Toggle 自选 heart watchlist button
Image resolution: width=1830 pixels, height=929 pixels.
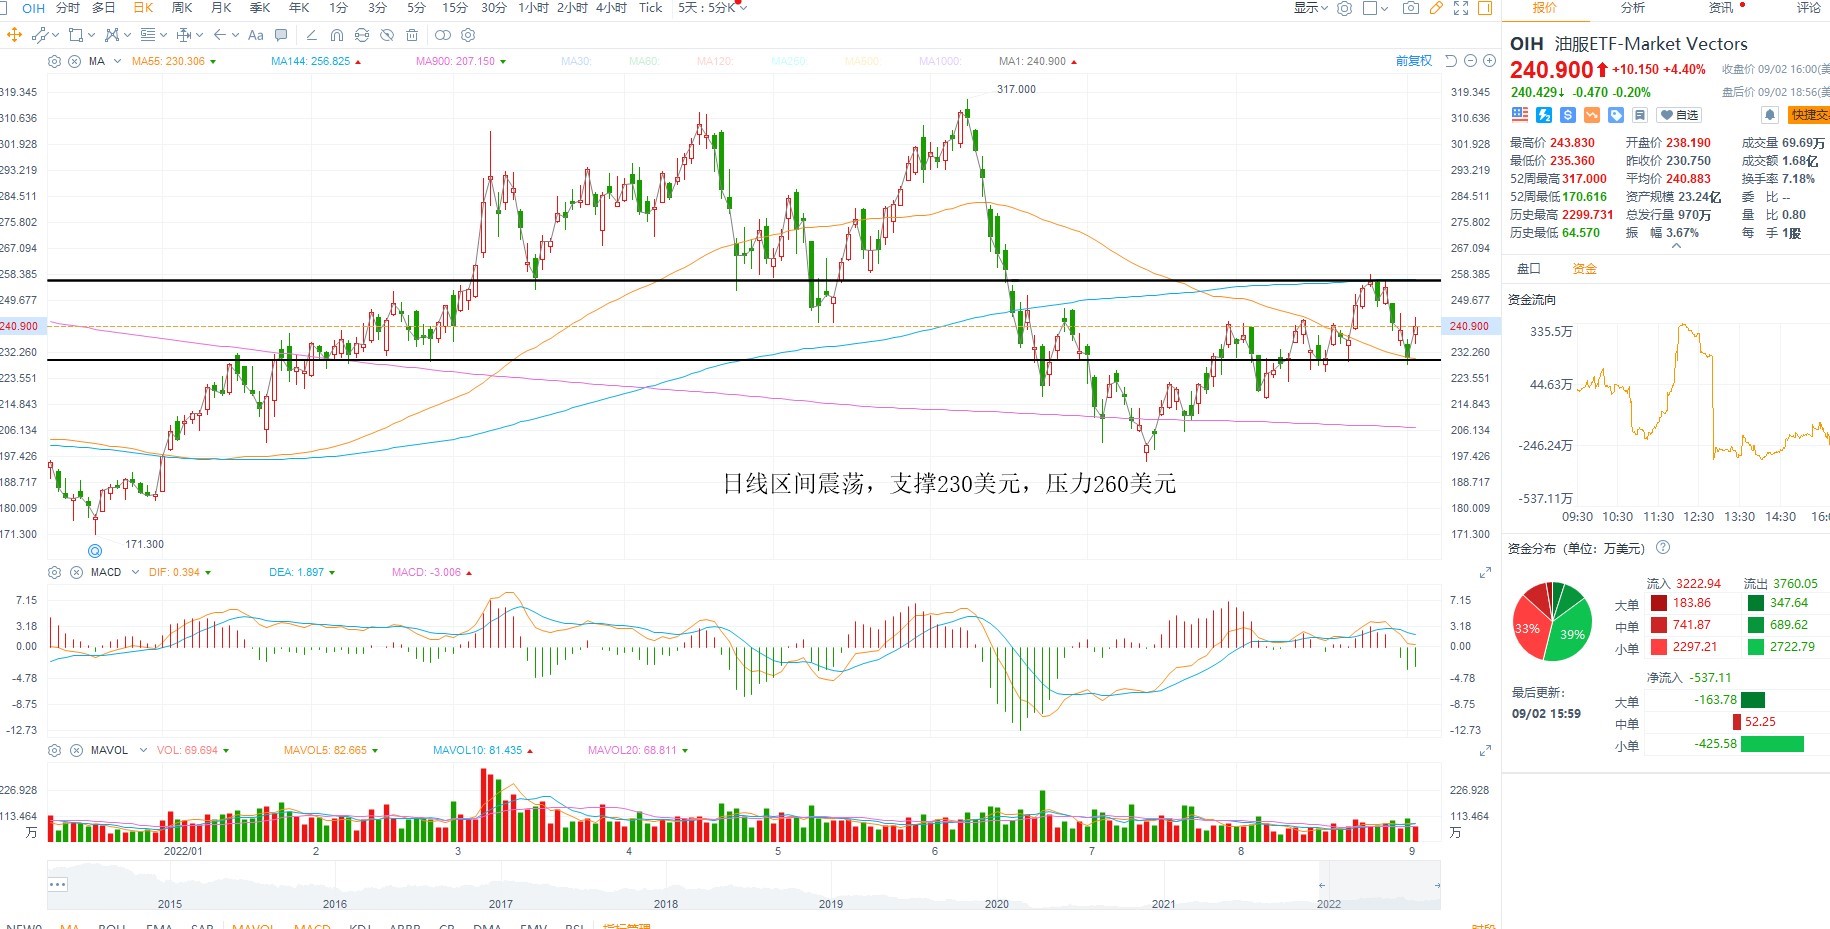pyautogui.click(x=1679, y=115)
